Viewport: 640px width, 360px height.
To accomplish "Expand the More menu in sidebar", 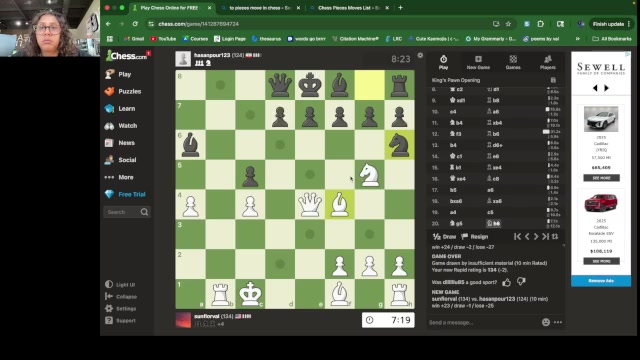I will pyautogui.click(x=119, y=177).
